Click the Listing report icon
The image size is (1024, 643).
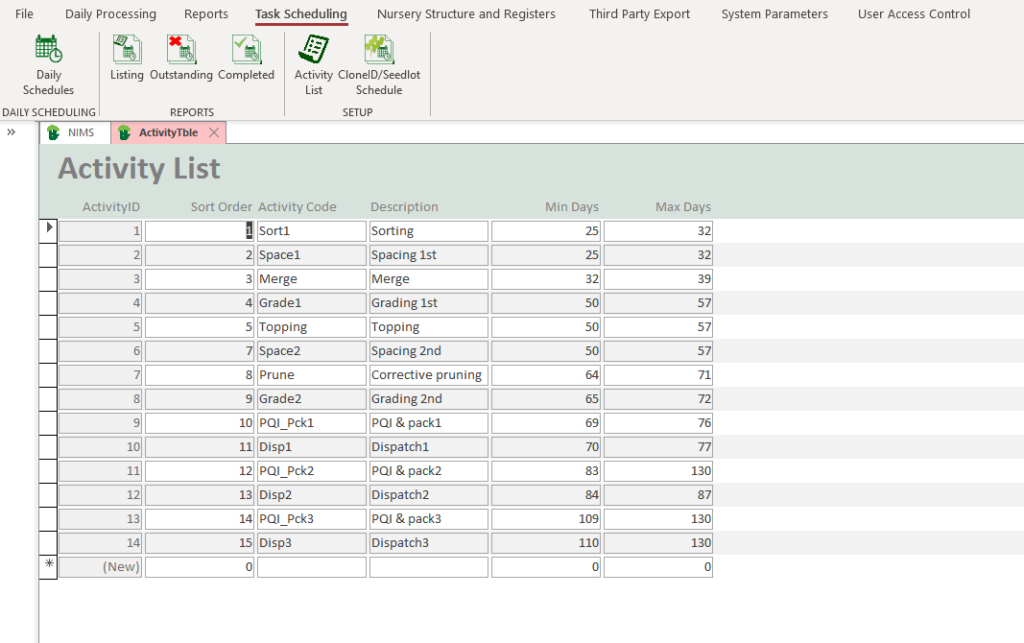(x=127, y=58)
